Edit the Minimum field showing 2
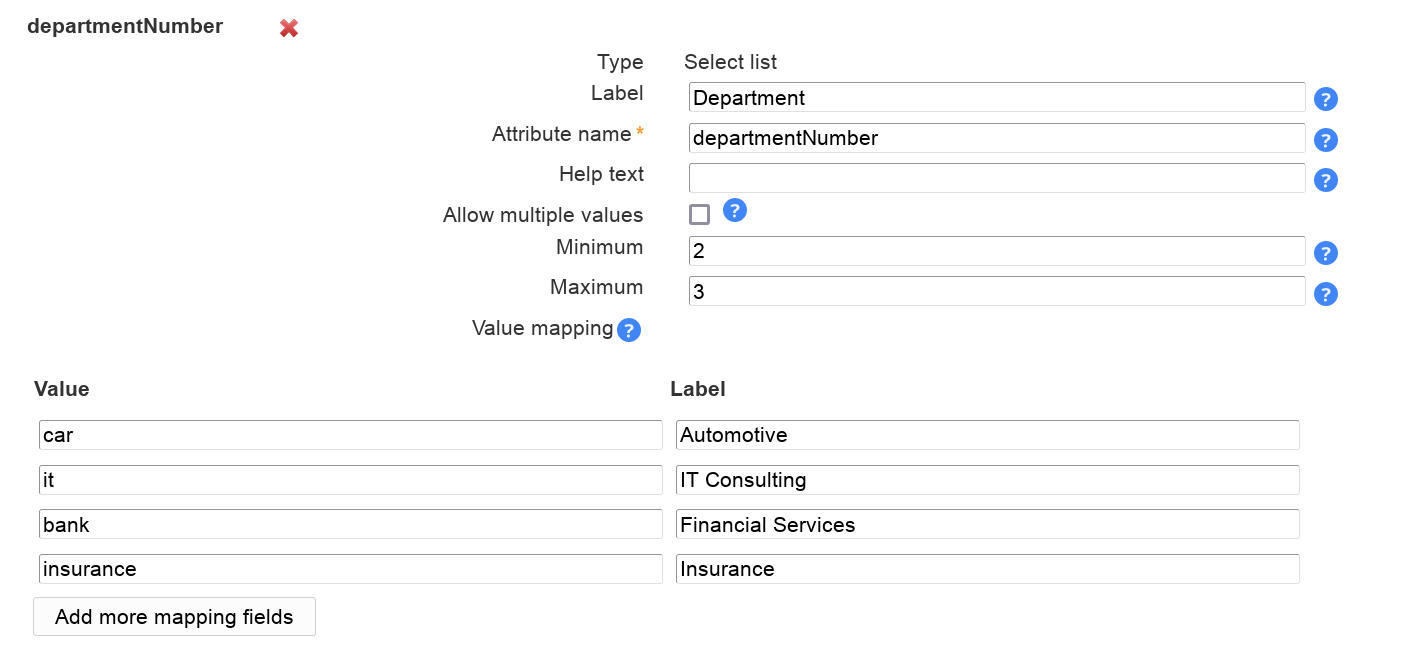The height and width of the screenshot is (660, 1401). pyautogui.click(x=996, y=251)
